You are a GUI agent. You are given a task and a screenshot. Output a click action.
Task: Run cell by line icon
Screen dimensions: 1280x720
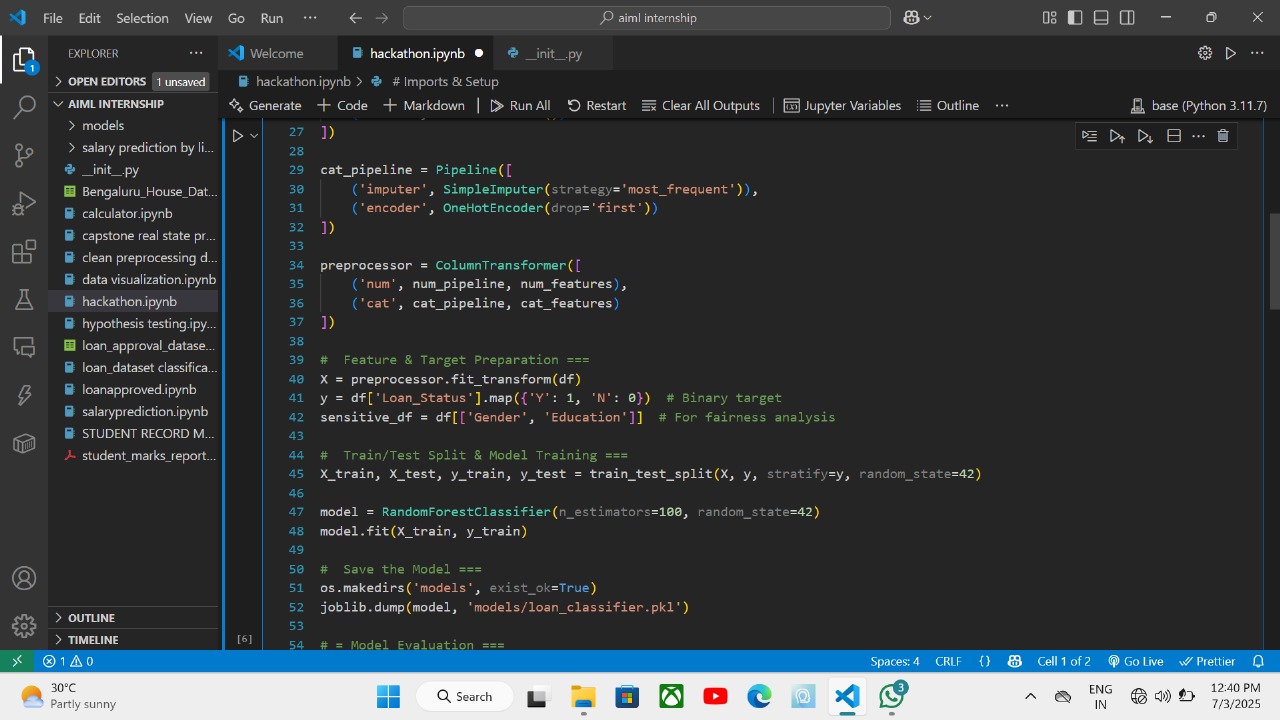(x=1090, y=136)
